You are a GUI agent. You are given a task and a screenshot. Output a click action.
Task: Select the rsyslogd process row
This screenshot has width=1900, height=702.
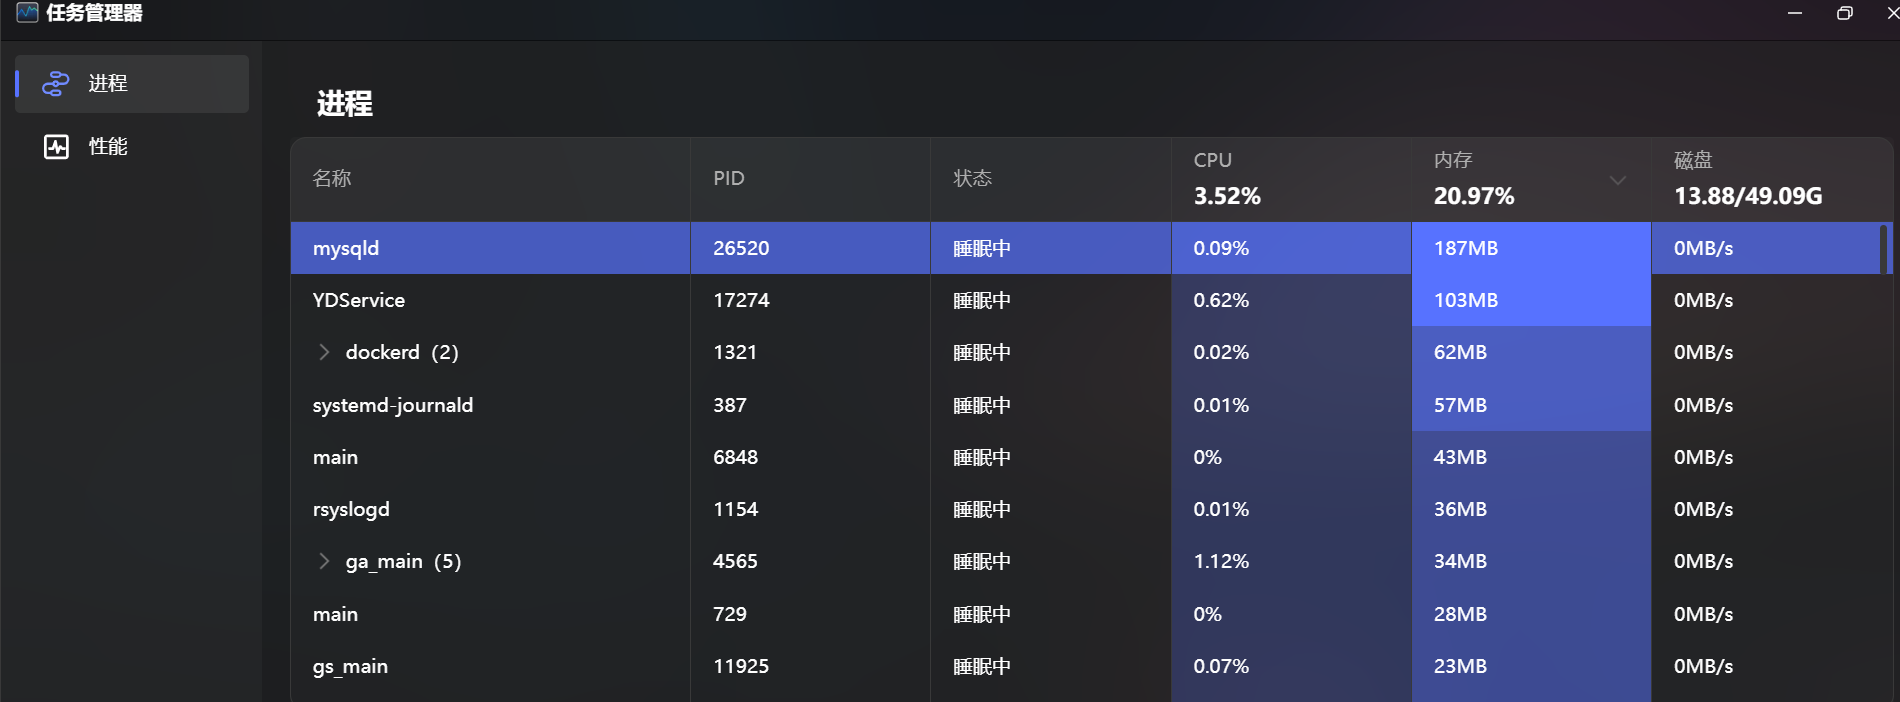click(1086, 509)
